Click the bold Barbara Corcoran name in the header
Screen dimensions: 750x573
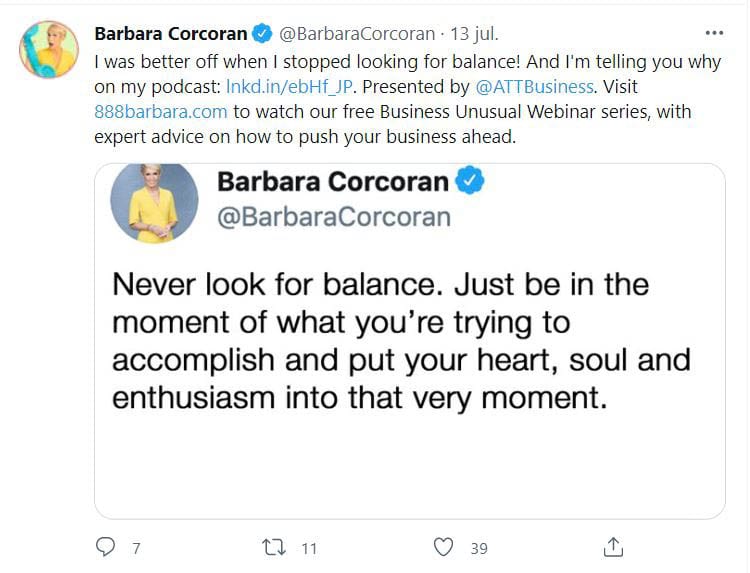[170, 33]
